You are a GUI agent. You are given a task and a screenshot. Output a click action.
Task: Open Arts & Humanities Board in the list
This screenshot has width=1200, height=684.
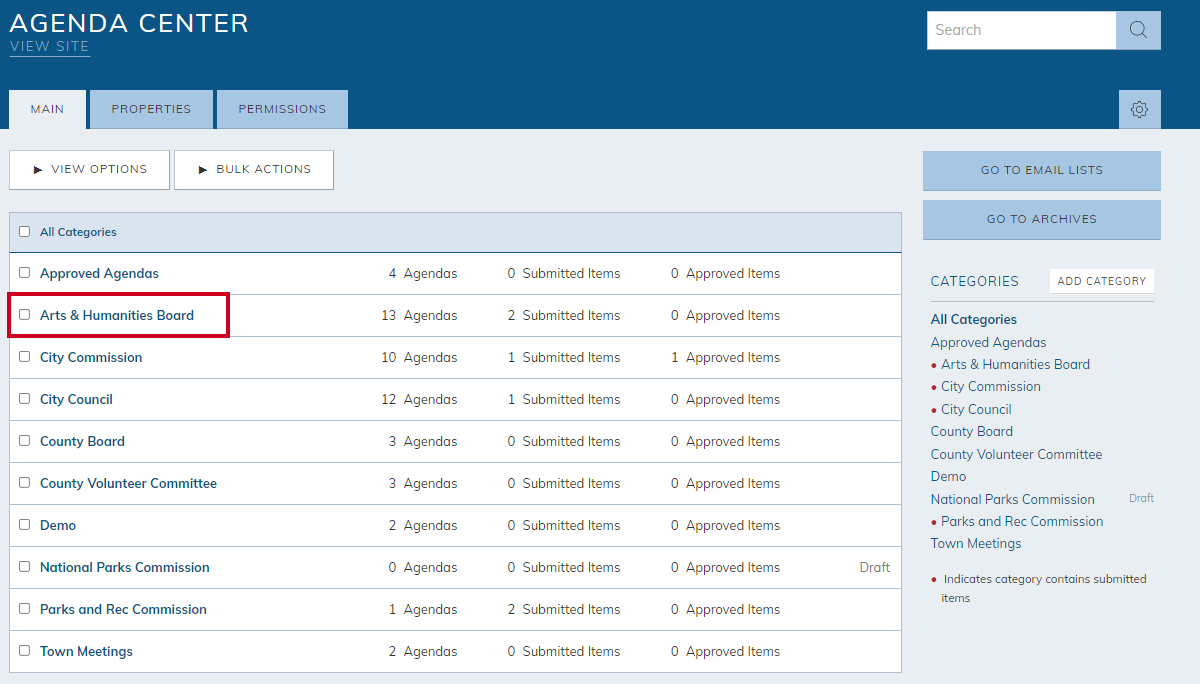coord(117,315)
